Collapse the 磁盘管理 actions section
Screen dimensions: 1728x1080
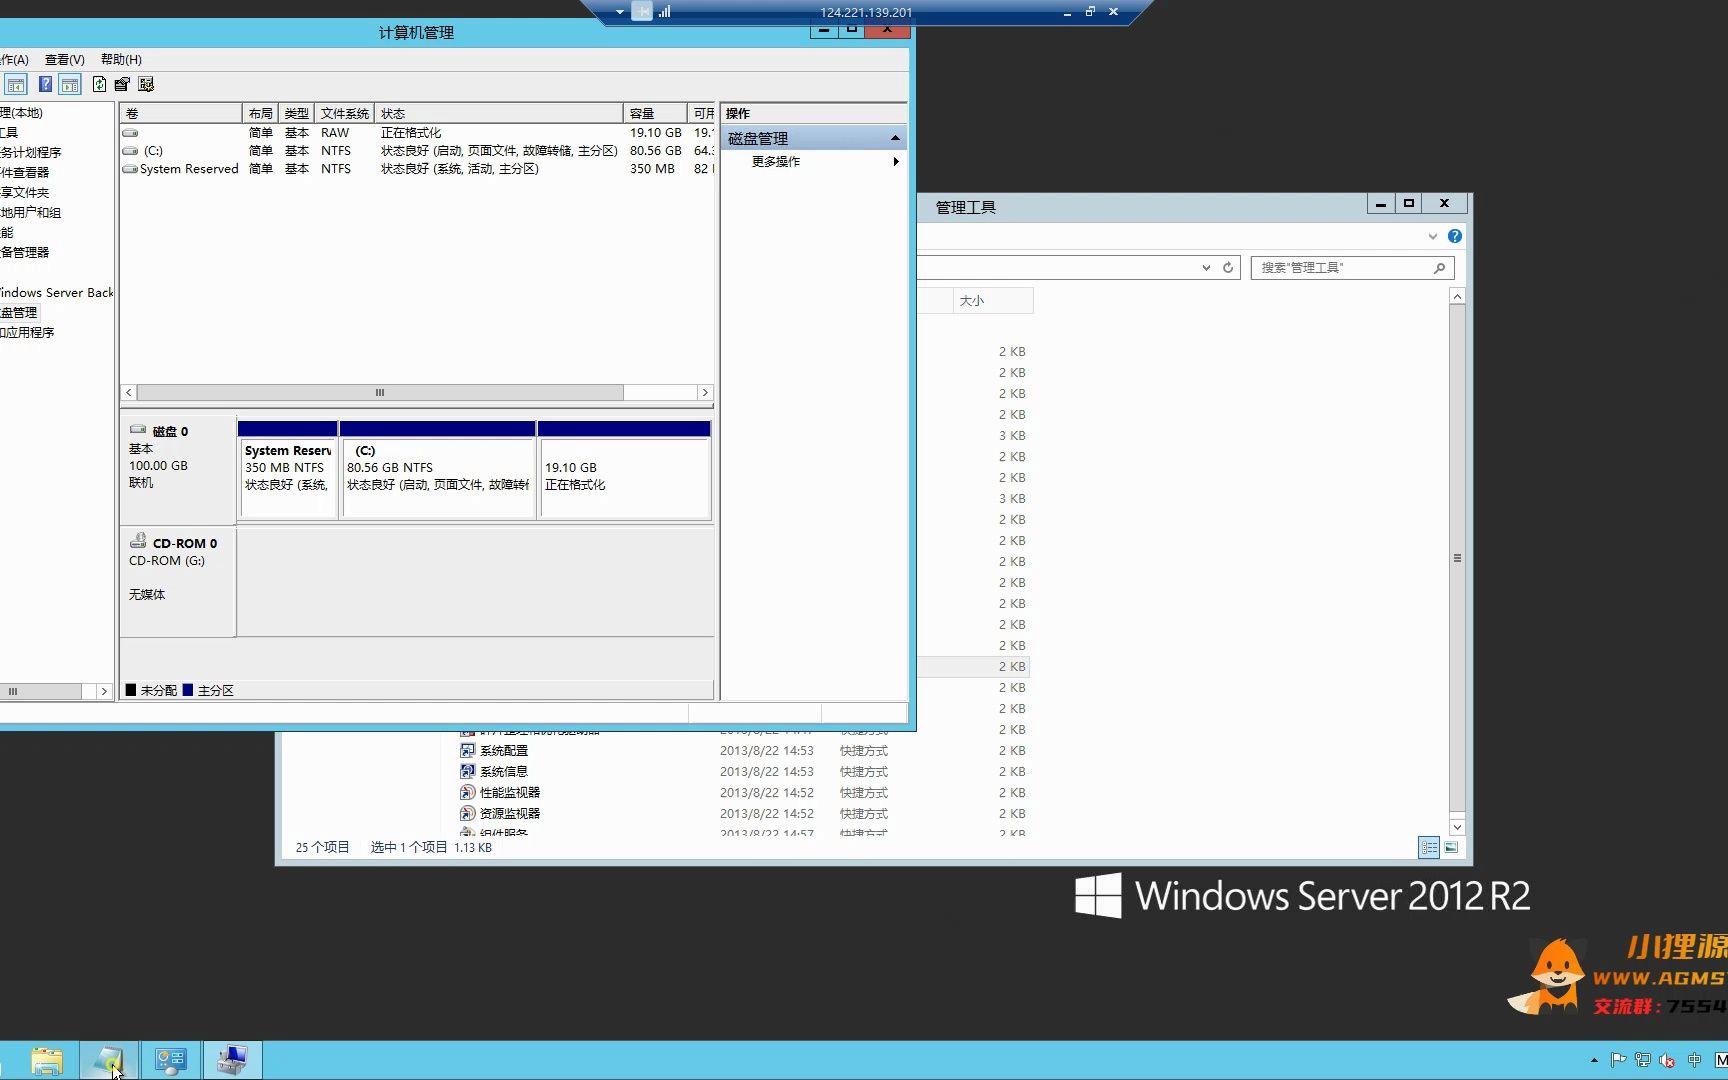pyautogui.click(x=895, y=138)
